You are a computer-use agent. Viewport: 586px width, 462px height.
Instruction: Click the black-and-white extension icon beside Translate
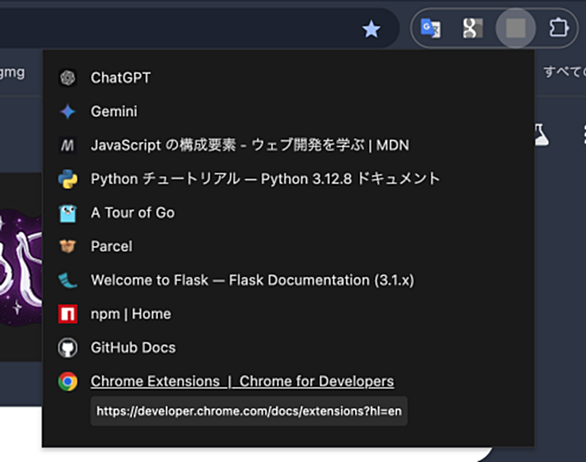[473, 28]
